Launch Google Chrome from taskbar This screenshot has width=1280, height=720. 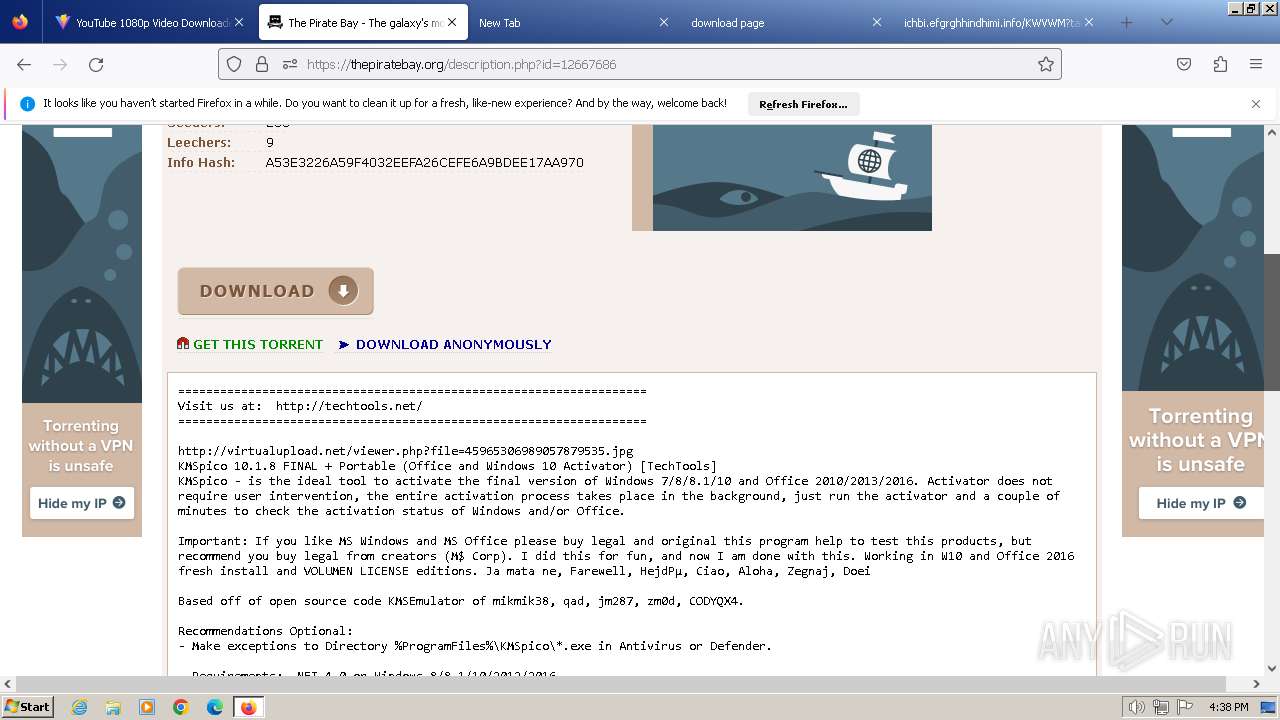coord(181,707)
